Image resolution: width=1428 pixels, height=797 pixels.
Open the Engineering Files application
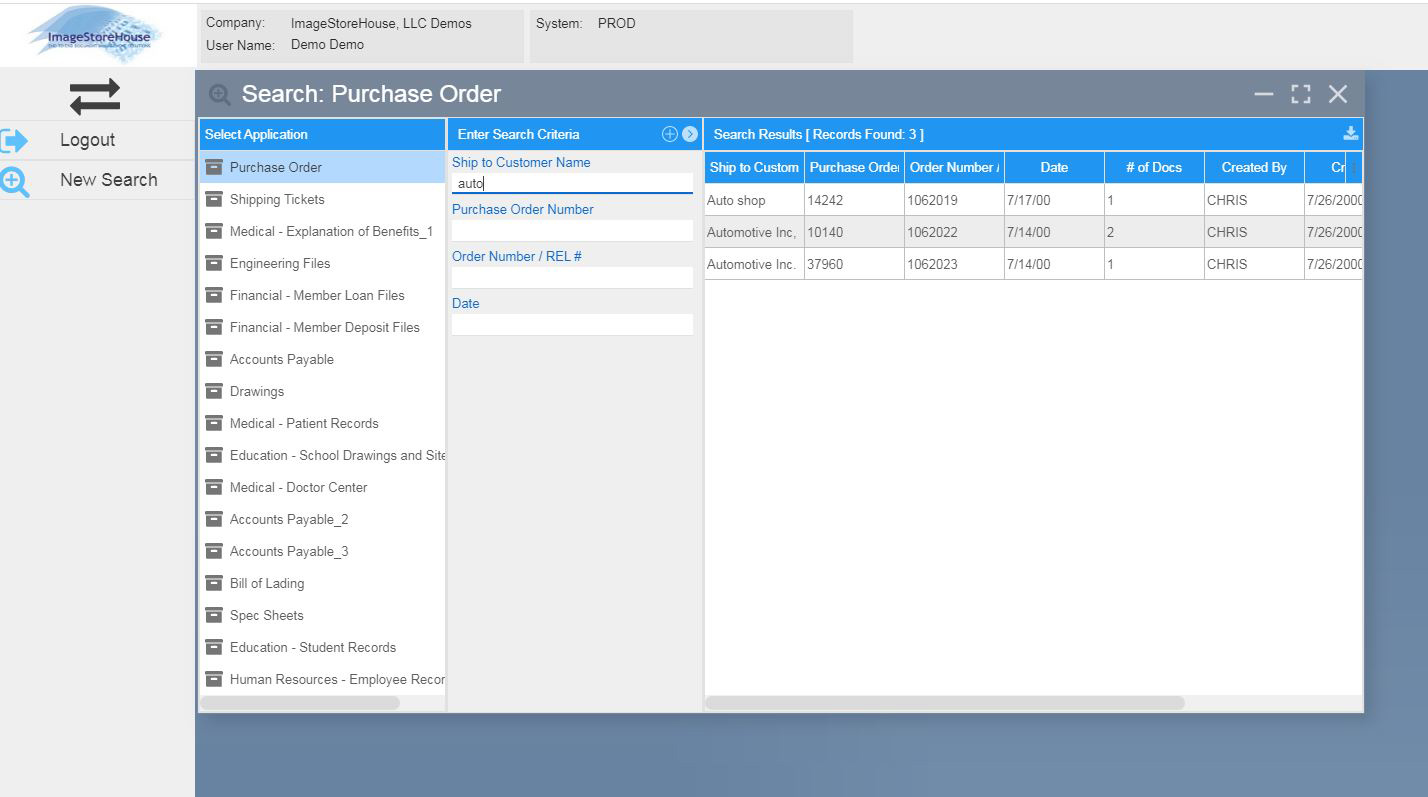pos(322,263)
